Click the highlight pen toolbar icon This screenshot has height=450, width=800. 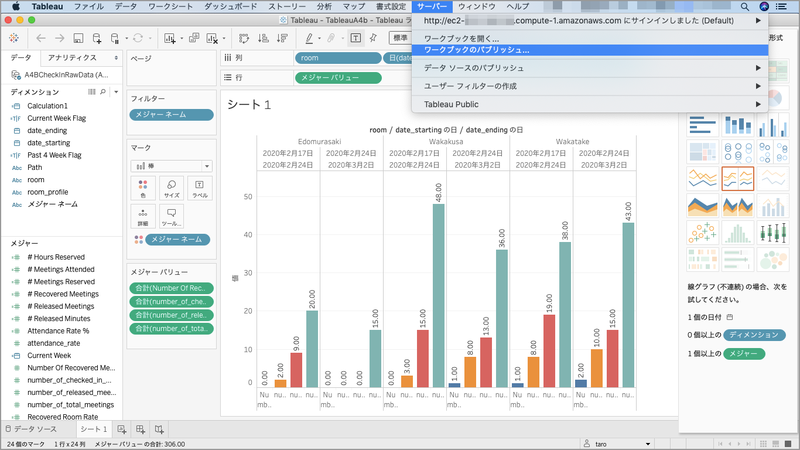[309, 38]
